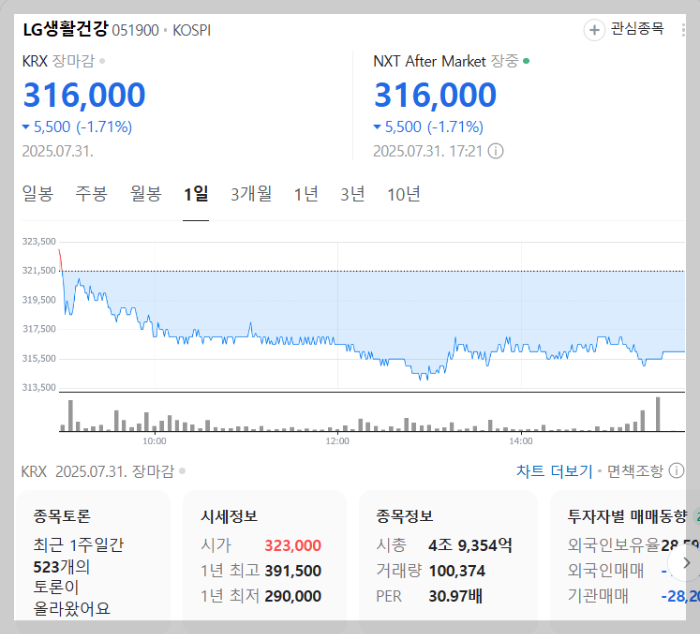Click KRX price 316,000

tap(84, 95)
